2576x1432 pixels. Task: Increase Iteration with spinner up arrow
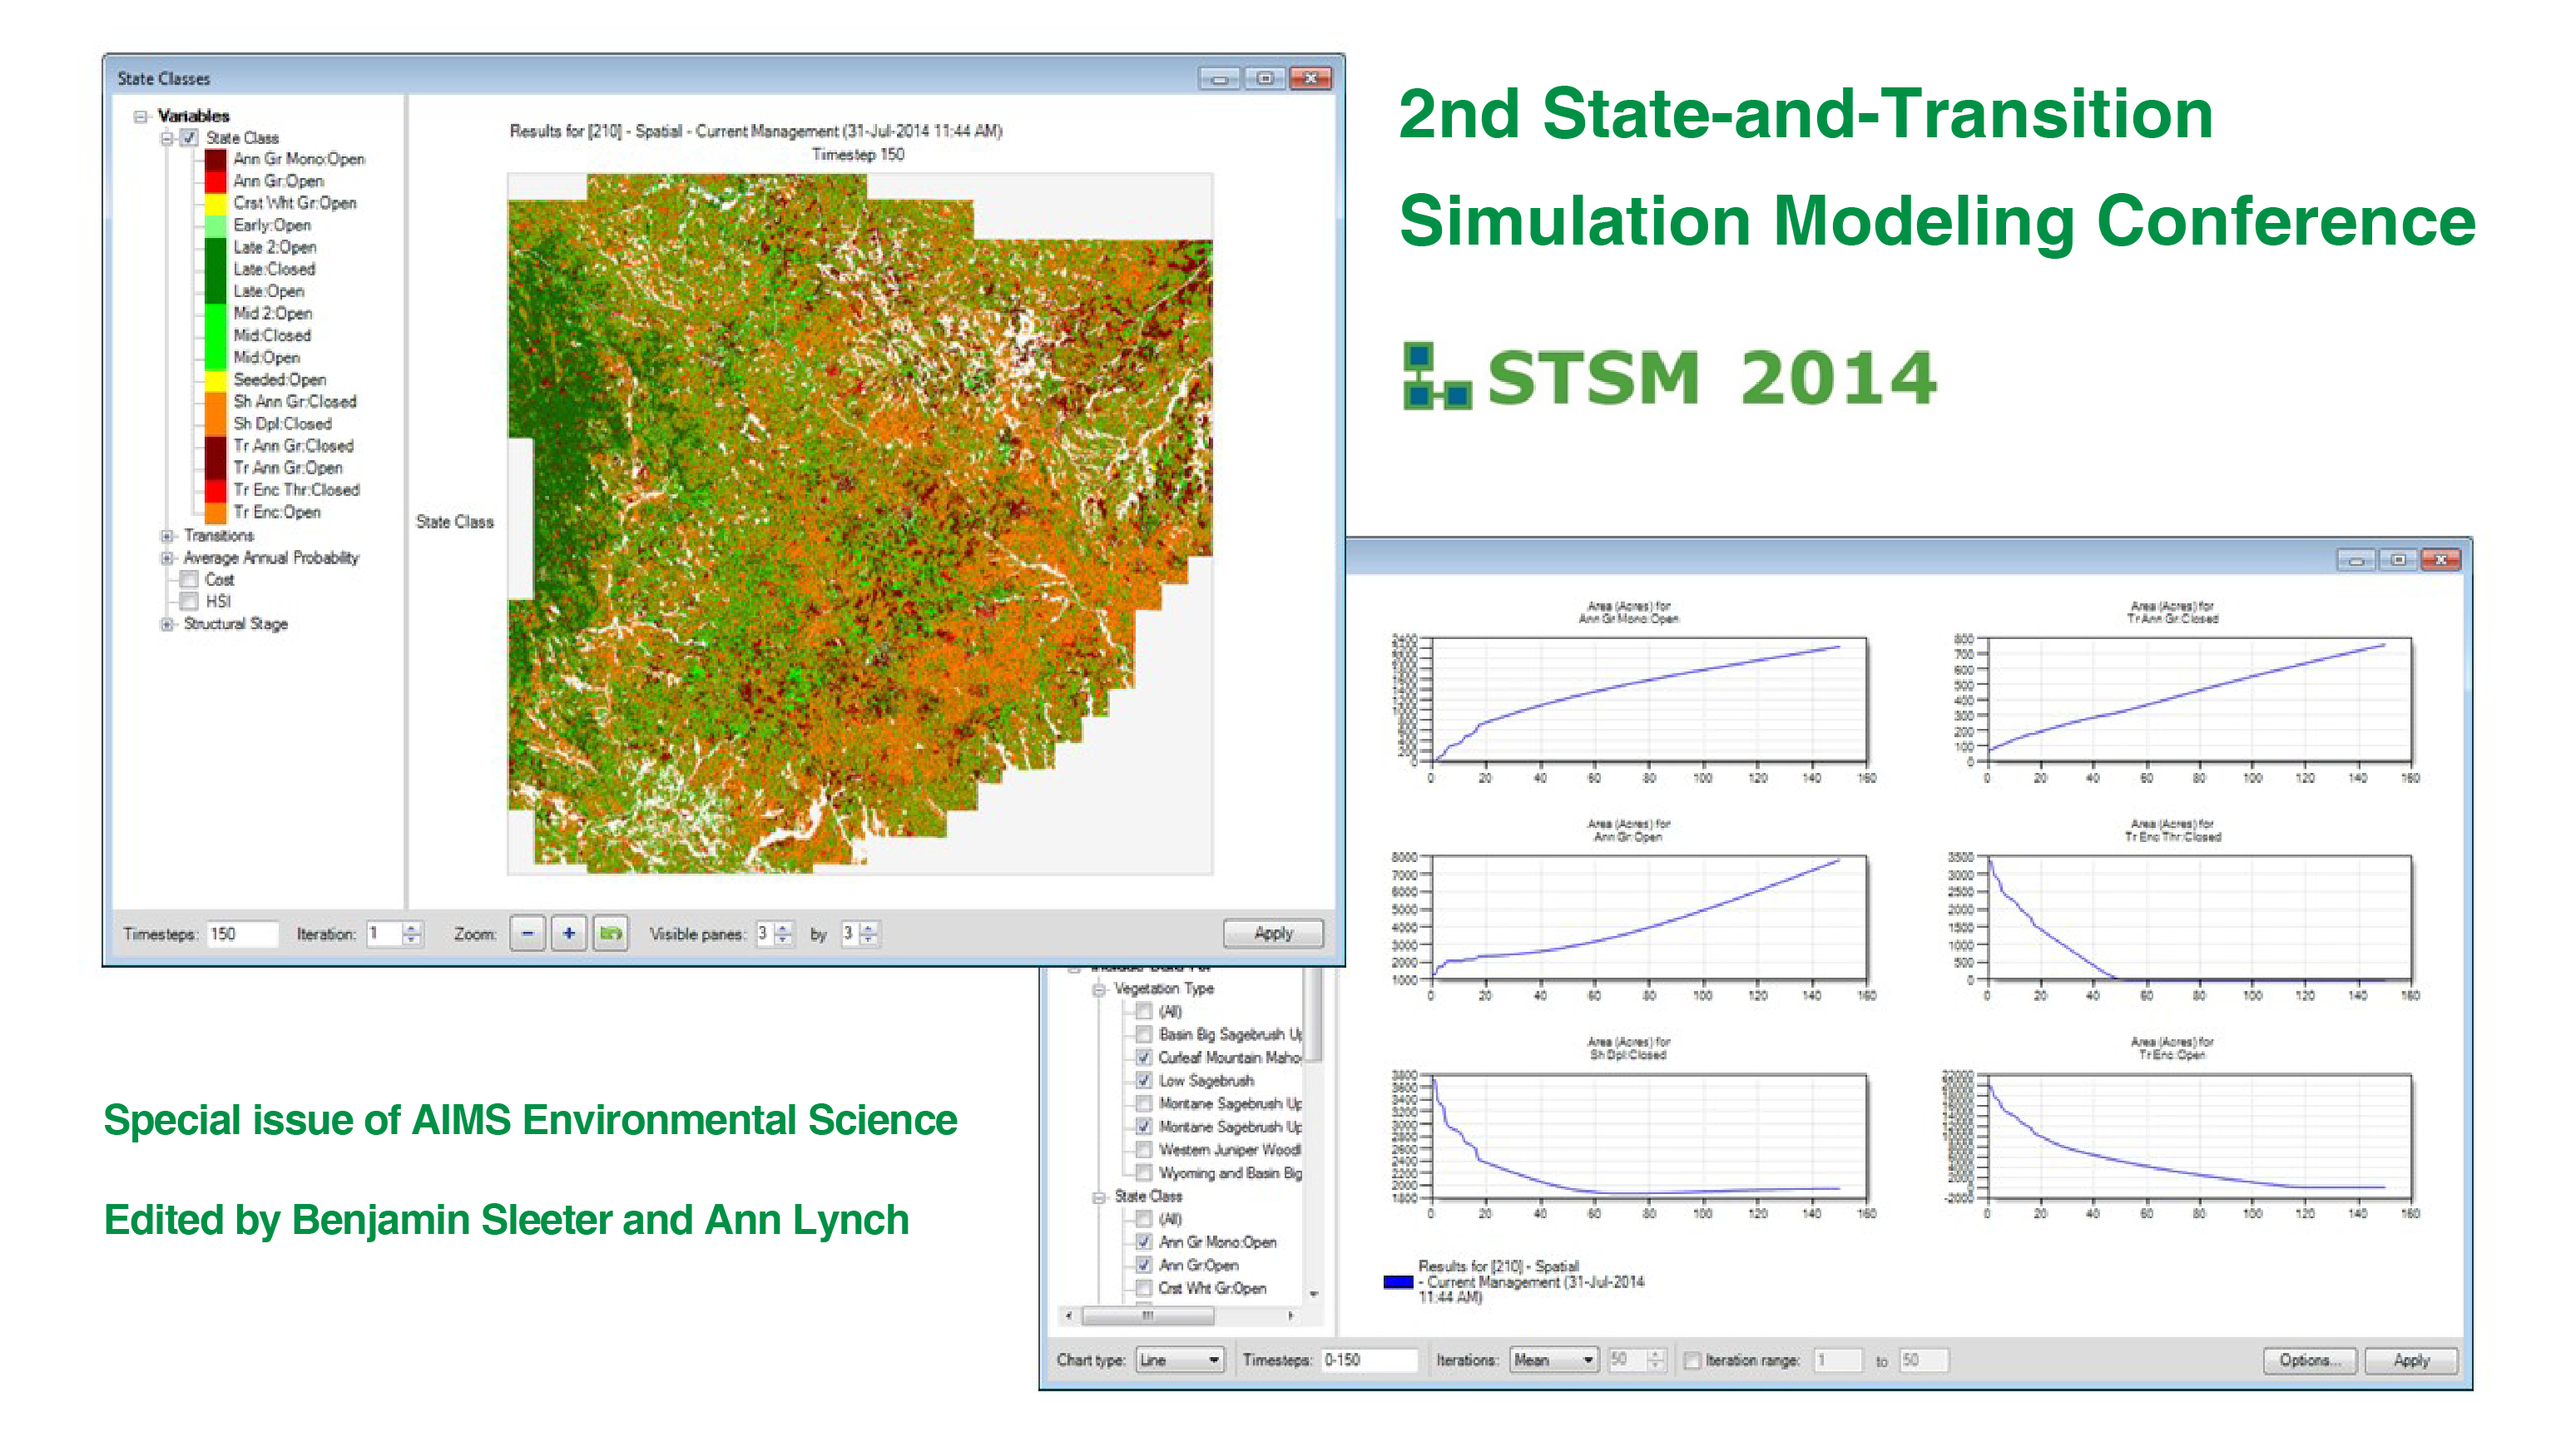pyautogui.click(x=411, y=927)
